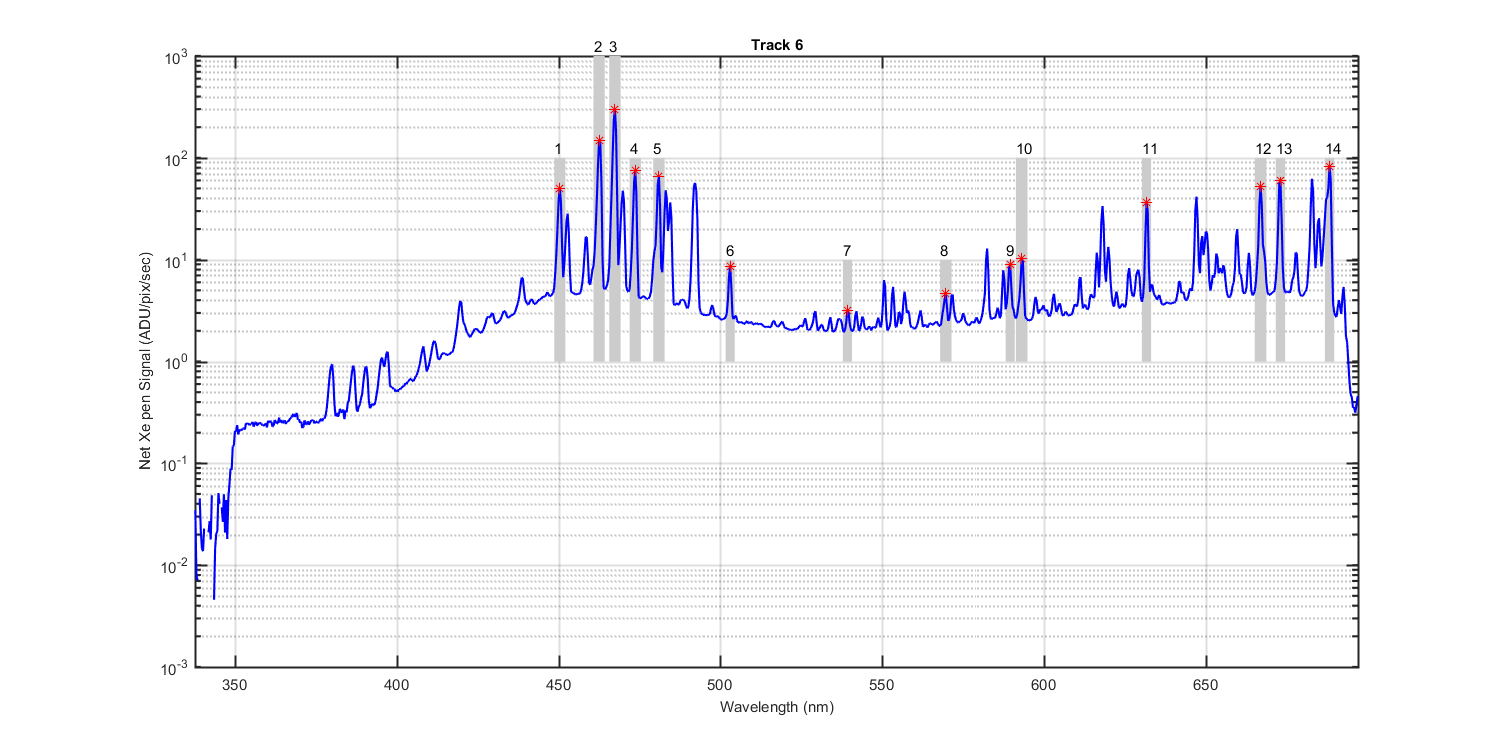The image size is (1500, 750).
Task: Click the 550 x-axis tick label
Action: coord(882,686)
